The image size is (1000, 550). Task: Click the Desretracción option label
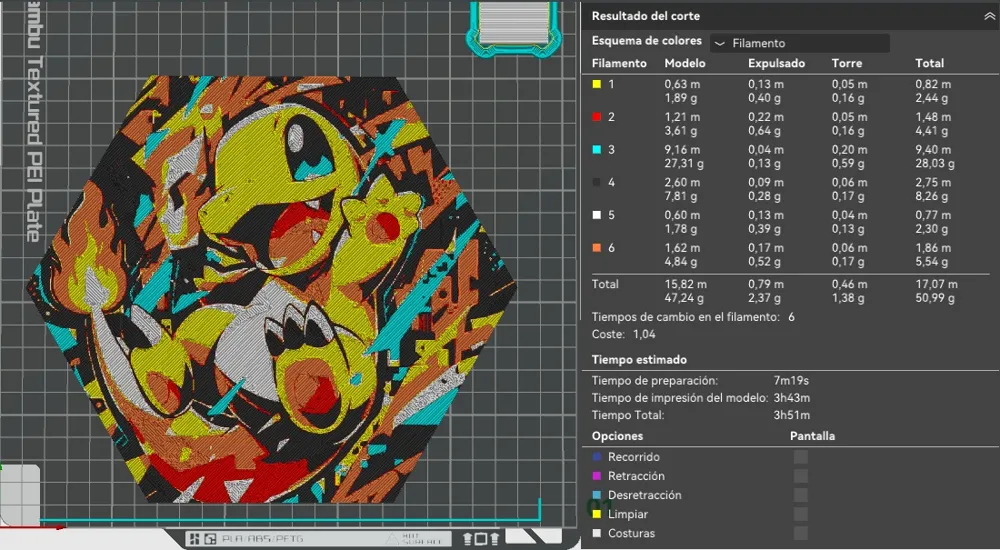tap(644, 495)
